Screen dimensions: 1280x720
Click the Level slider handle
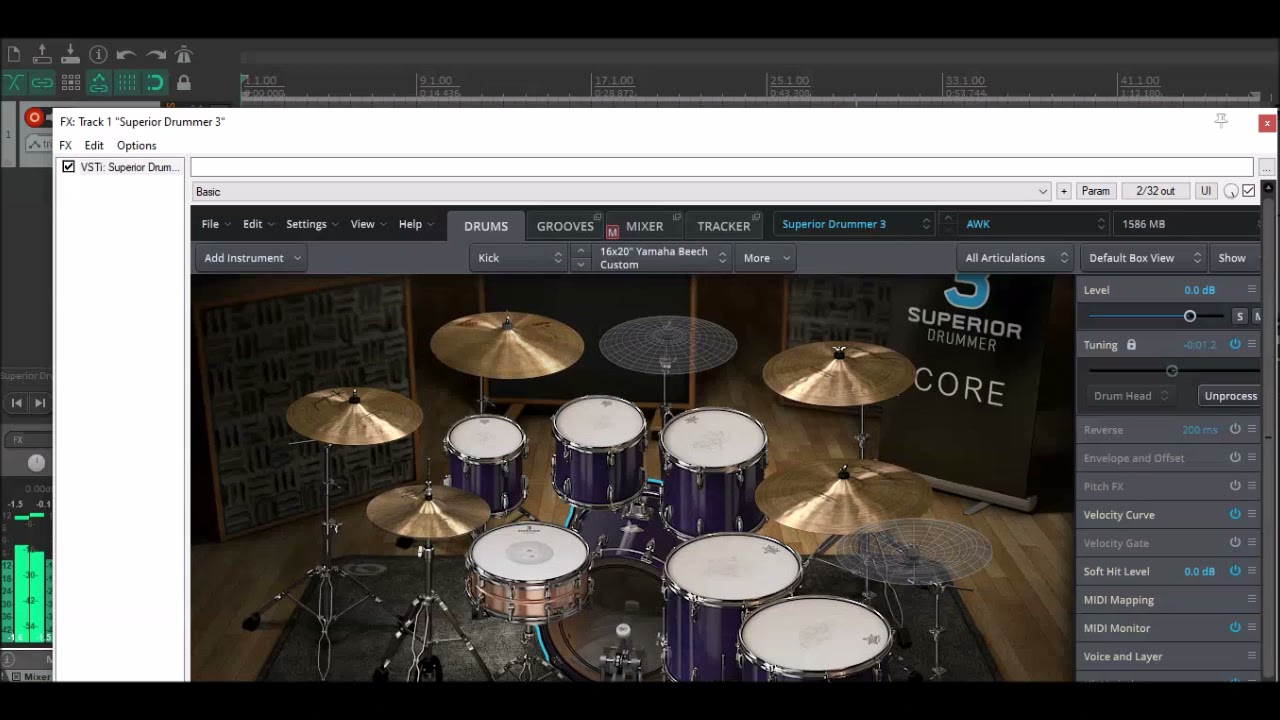point(1190,316)
